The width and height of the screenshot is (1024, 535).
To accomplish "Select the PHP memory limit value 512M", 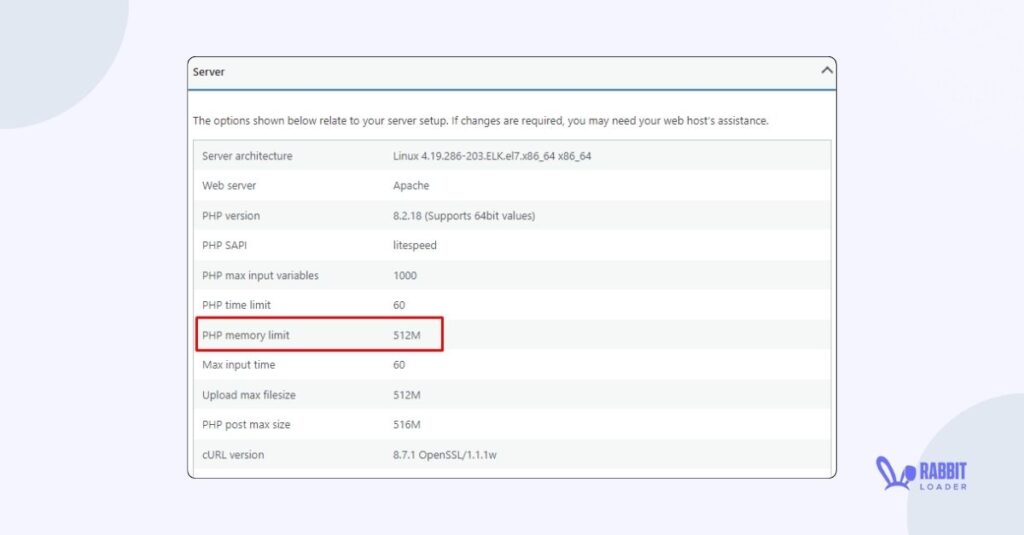I will point(406,335).
